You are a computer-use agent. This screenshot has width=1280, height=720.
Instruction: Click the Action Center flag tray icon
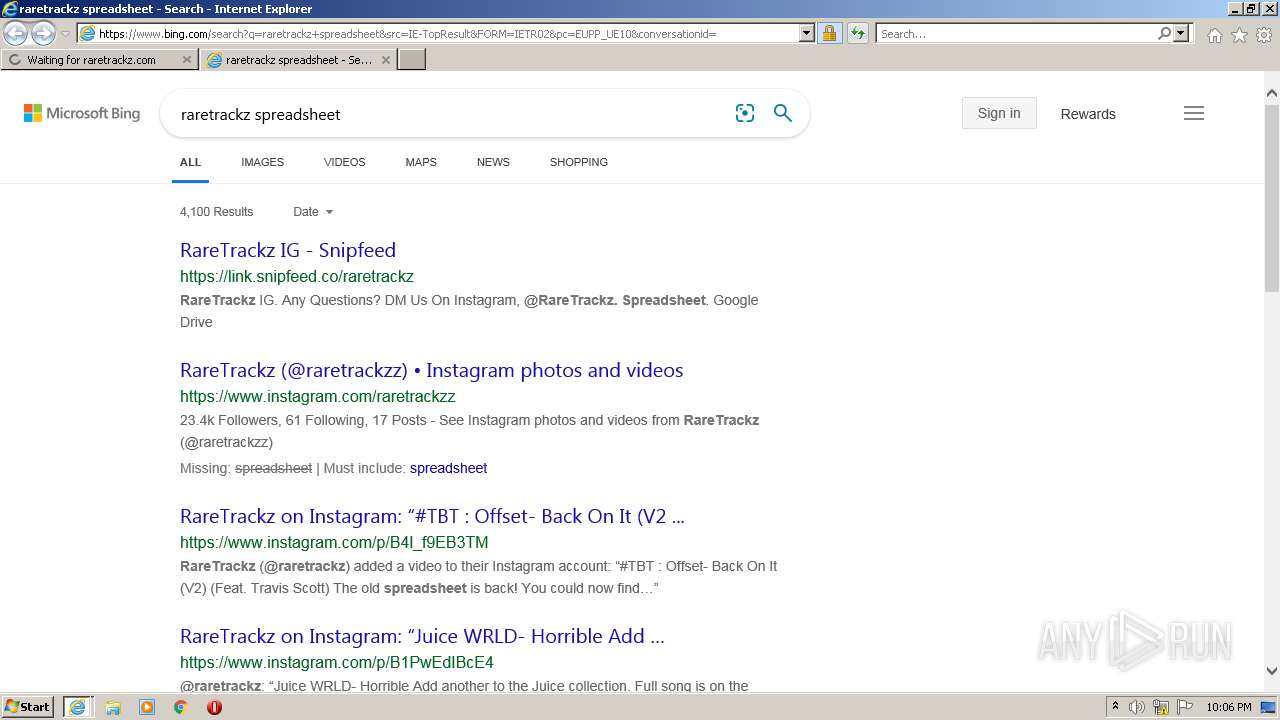click(x=1185, y=707)
